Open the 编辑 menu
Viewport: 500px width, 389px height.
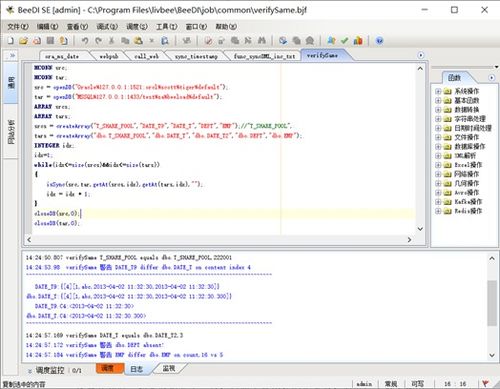tap(47, 27)
